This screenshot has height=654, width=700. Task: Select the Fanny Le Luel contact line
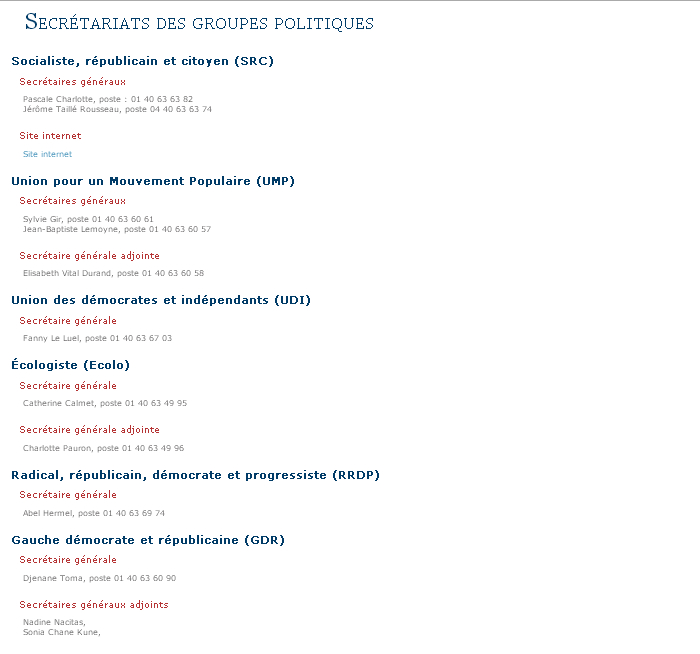[x=97, y=338]
